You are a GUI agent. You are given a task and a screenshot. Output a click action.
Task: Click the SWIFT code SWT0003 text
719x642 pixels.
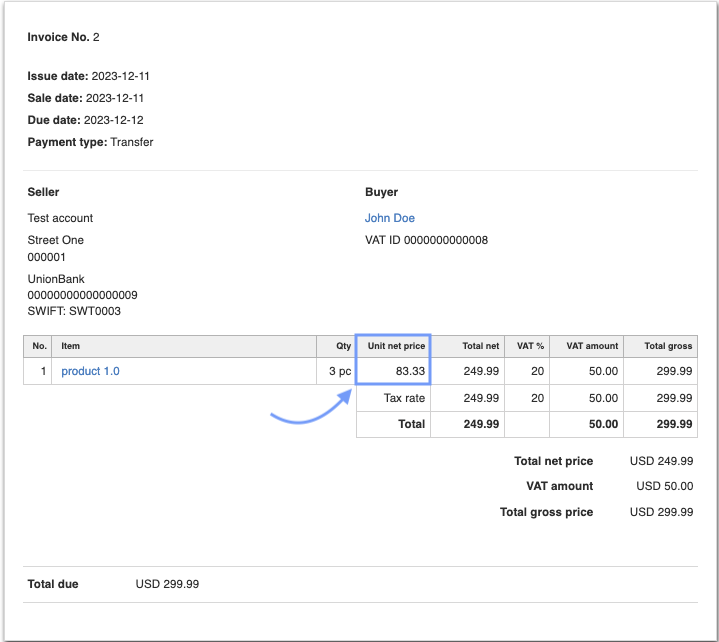click(x=75, y=311)
